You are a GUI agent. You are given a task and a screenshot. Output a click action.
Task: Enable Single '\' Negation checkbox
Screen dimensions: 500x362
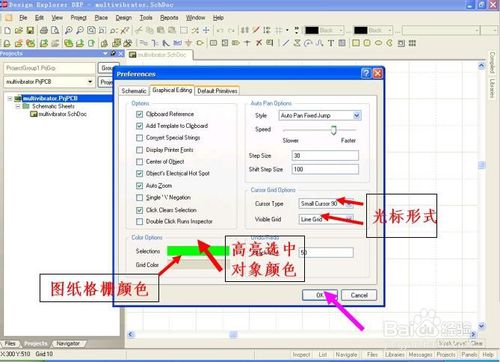click(x=139, y=198)
